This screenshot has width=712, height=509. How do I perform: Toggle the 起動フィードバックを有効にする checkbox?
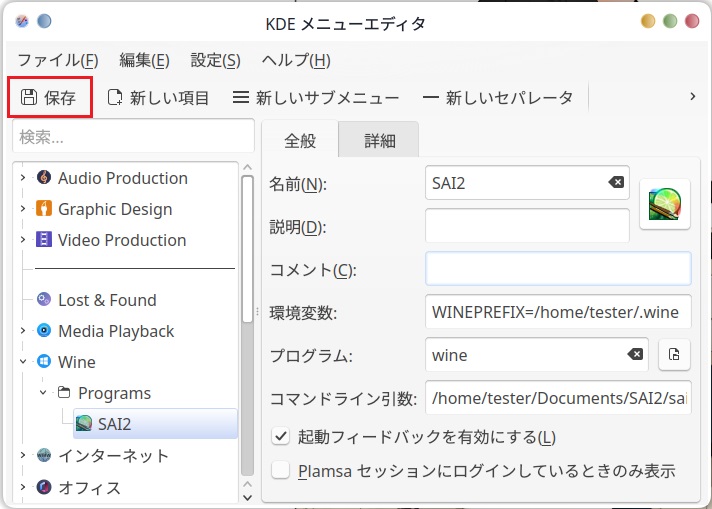click(281, 437)
